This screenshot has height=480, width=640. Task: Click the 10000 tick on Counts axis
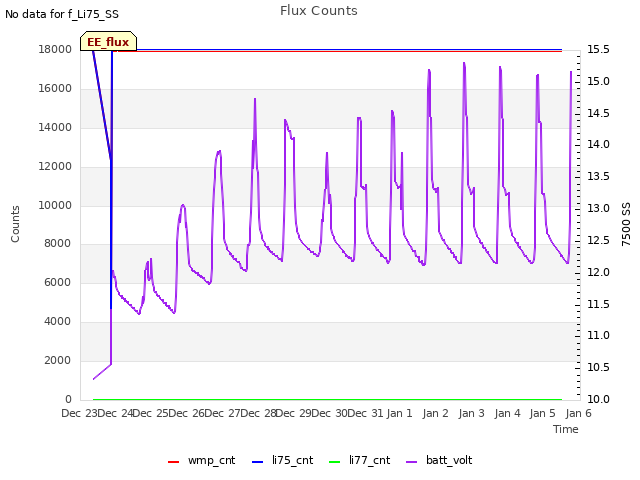click(x=55, y=205)
